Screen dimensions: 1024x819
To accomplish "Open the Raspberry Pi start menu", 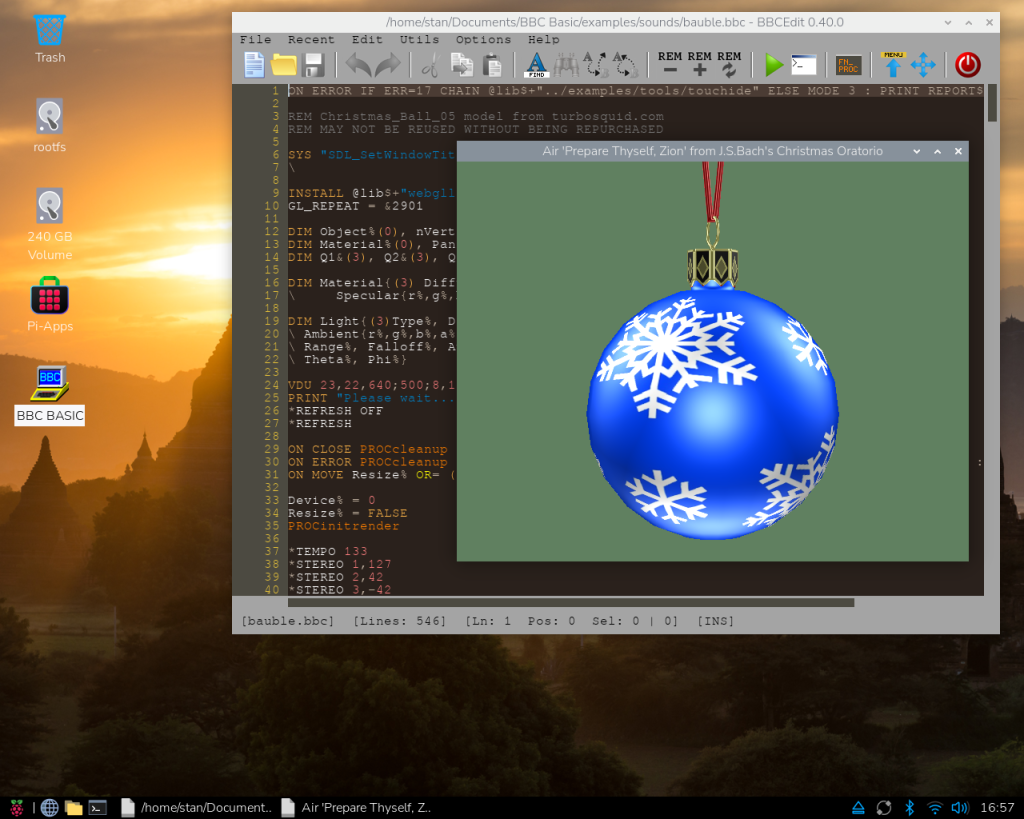I will (16, 807).
